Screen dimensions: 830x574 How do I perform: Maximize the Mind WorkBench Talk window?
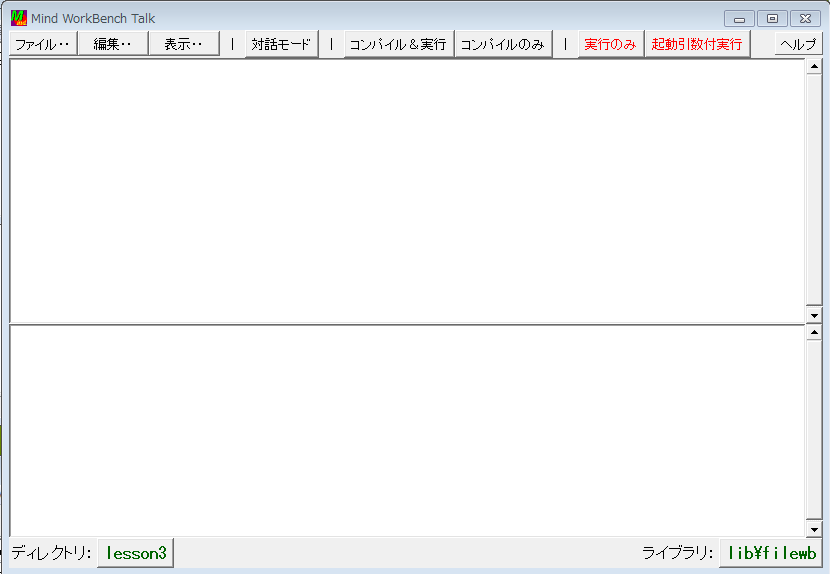772,19
